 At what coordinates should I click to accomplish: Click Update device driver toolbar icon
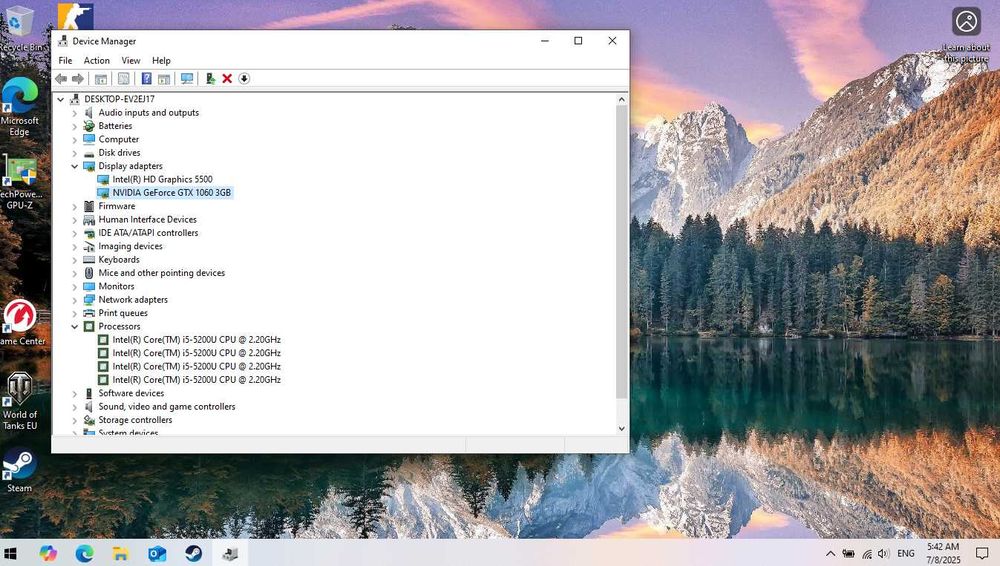[x=210, y=78]
